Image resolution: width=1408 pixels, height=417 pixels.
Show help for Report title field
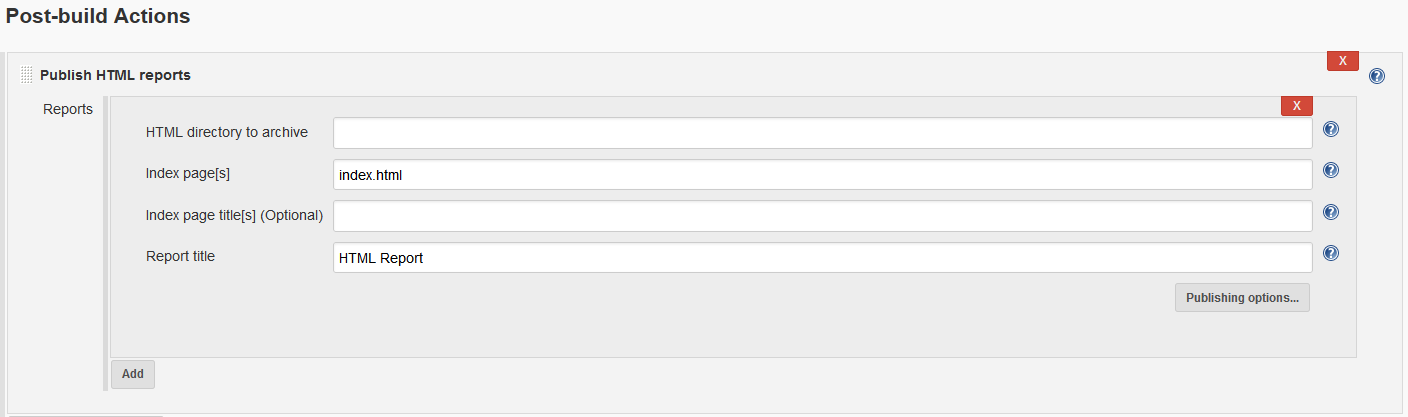1331,253
